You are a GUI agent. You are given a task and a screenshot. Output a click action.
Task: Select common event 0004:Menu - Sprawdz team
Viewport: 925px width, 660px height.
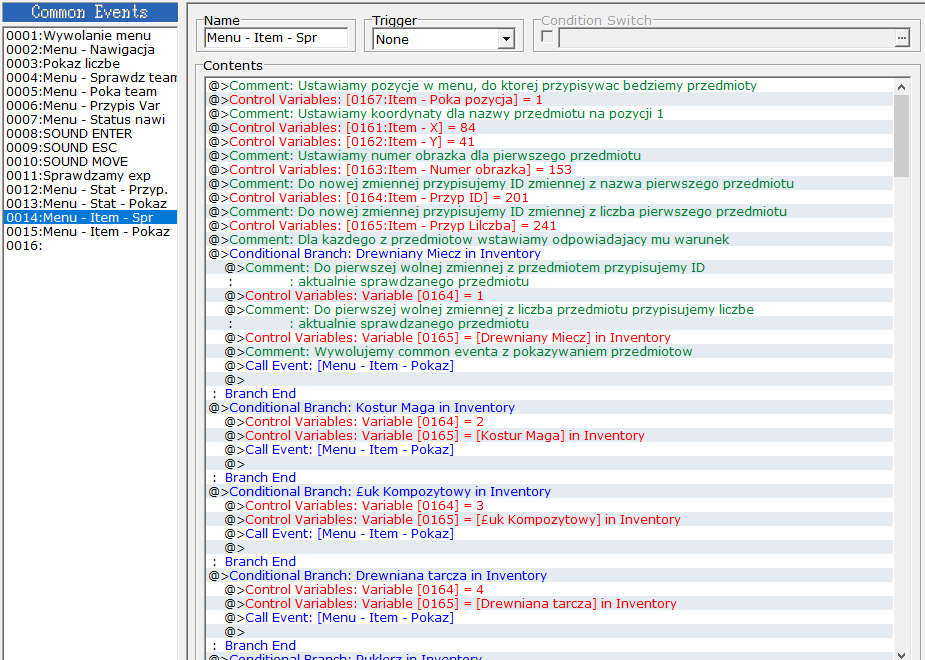[x=91, y=78]
